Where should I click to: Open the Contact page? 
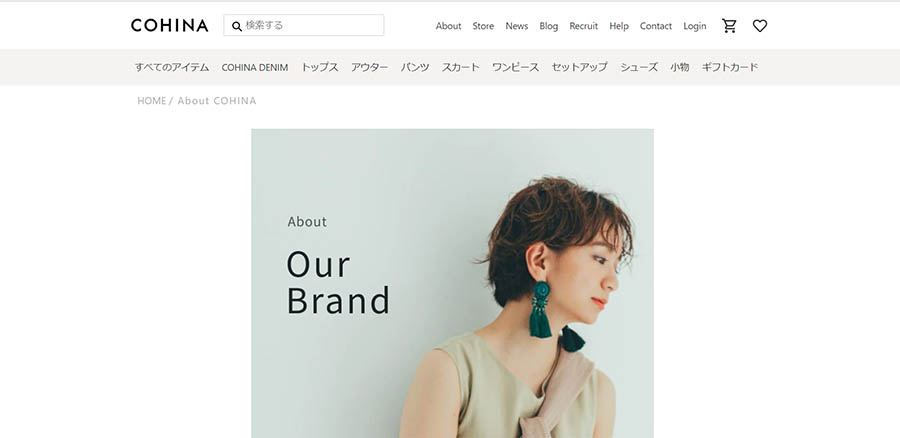pyautogui.click(x=655, y=26)
